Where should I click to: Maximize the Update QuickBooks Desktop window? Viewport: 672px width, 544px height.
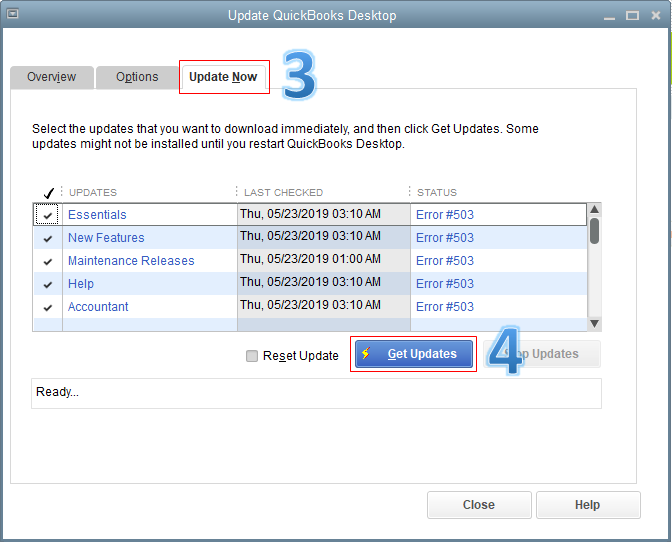tap(633, 16)
